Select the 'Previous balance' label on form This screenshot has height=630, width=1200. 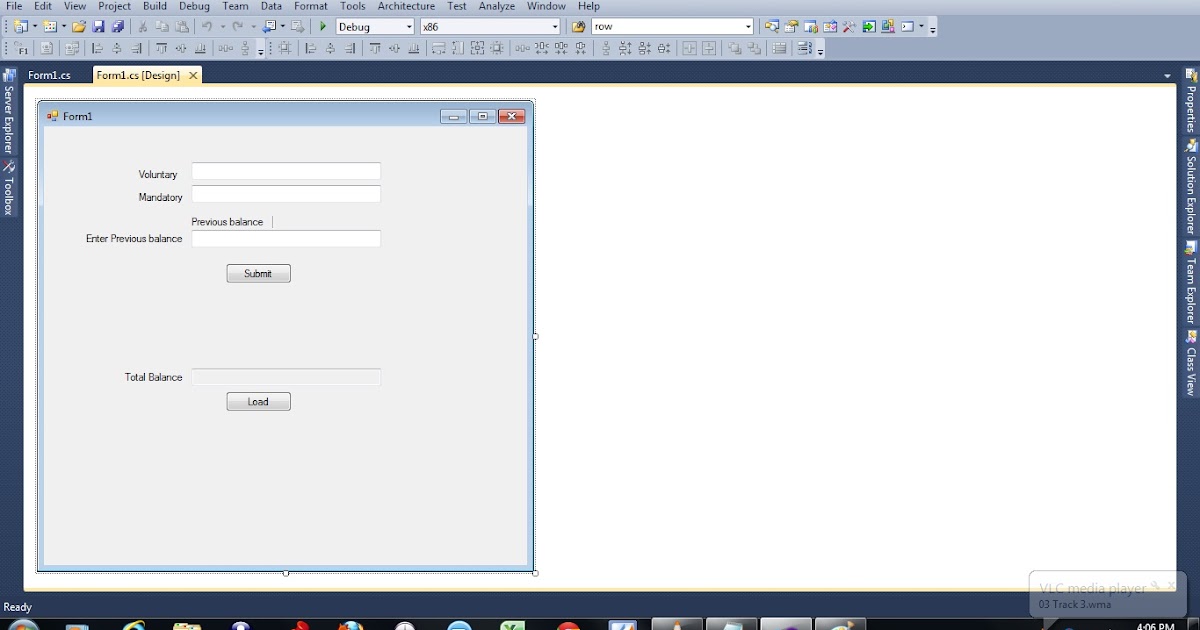click(227, 222)
